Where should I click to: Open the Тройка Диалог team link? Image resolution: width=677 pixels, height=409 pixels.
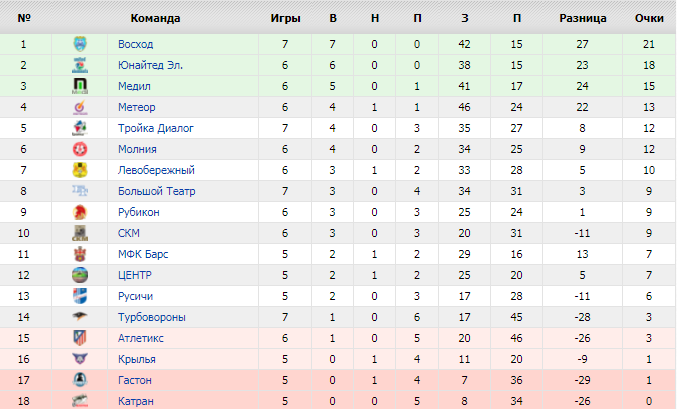(155, 128)
